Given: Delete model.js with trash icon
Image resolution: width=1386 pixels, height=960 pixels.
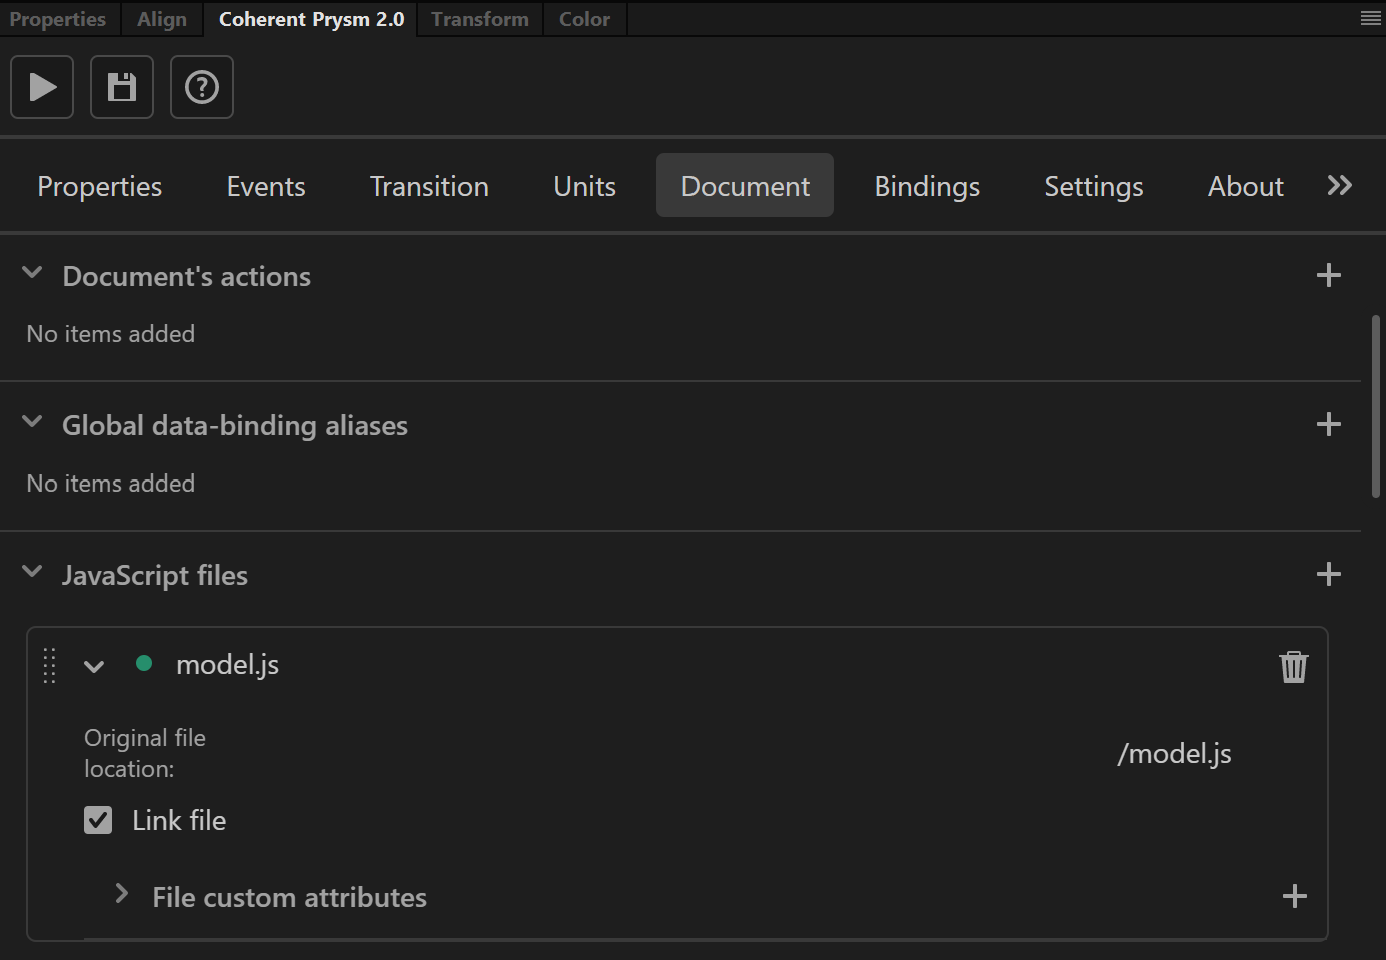Looking at the screenshot, I should coord(1294,666).
